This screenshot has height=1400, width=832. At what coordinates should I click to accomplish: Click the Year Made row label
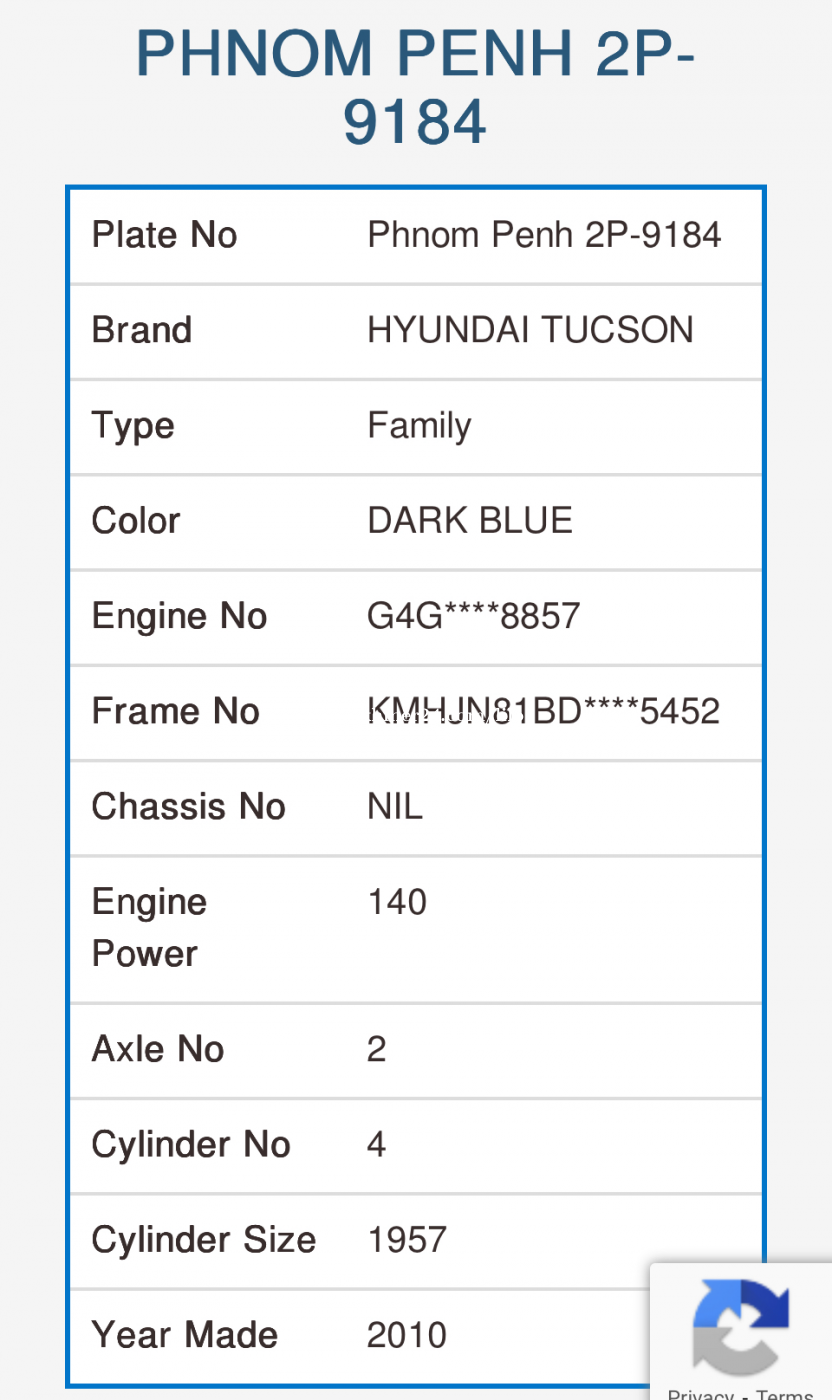tap(185, 1335)
